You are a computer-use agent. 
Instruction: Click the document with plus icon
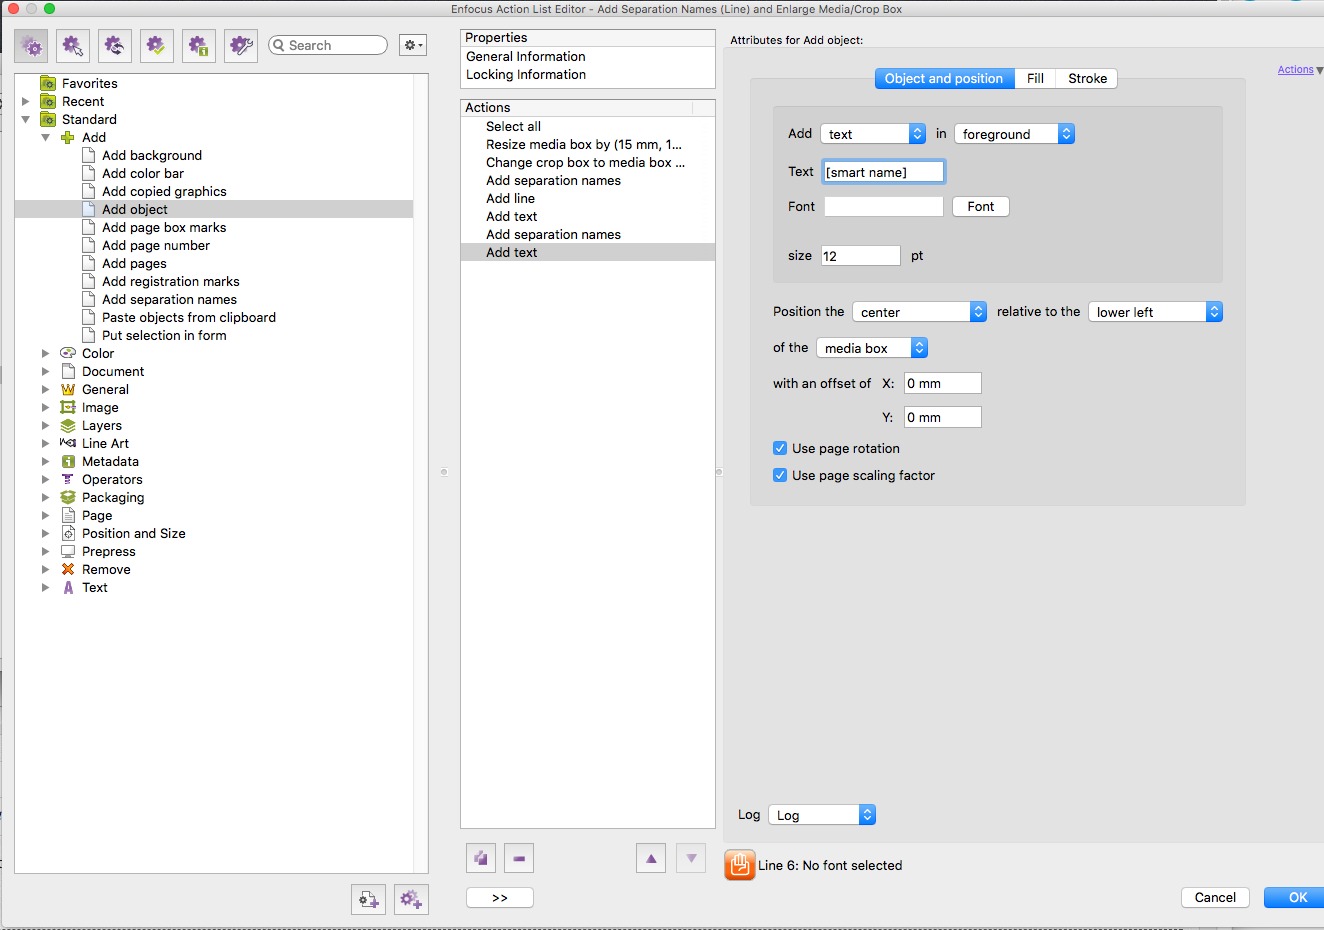[x=369, y=899]
